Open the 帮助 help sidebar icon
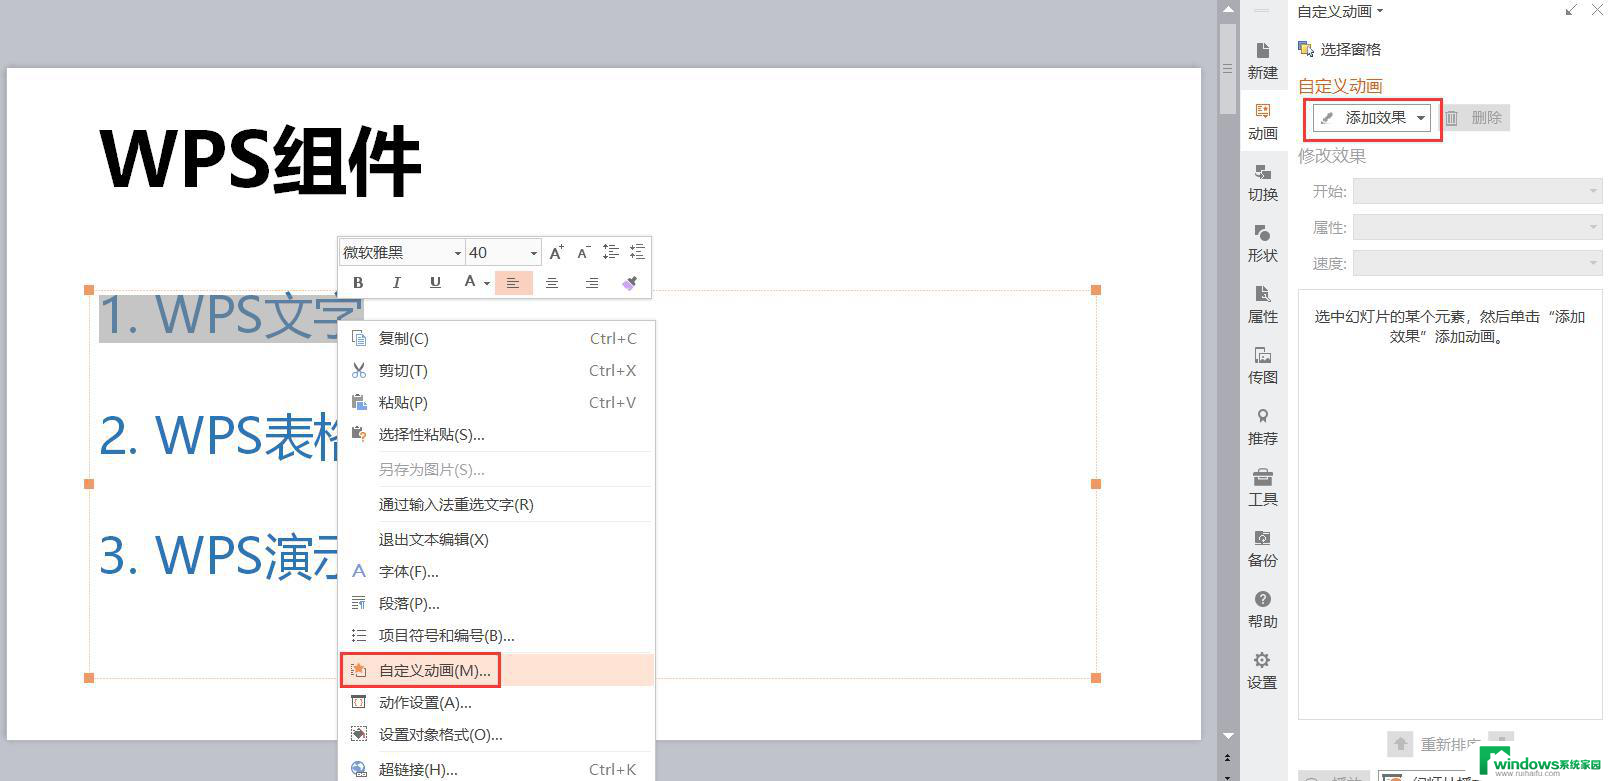1613x781 pixels. 1263,609
